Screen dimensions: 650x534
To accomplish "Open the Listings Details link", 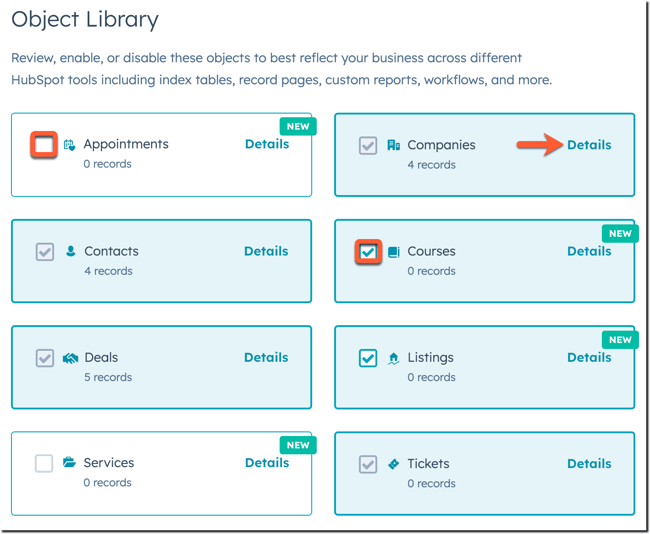I will (589, 357).
